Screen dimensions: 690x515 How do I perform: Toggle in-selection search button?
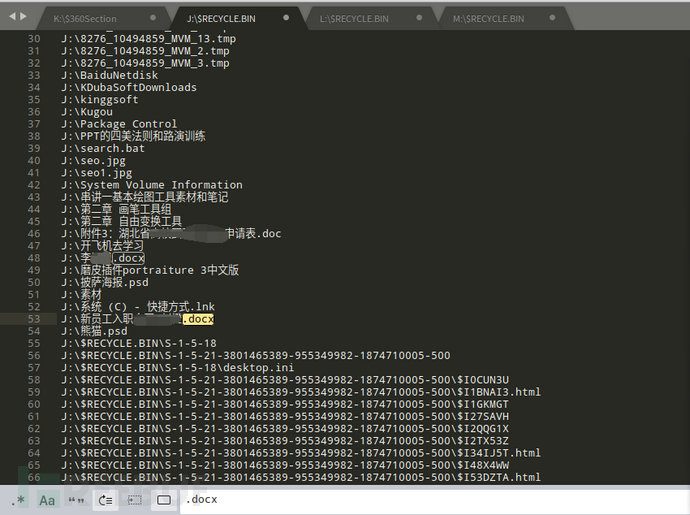click(x=135, y=500)
